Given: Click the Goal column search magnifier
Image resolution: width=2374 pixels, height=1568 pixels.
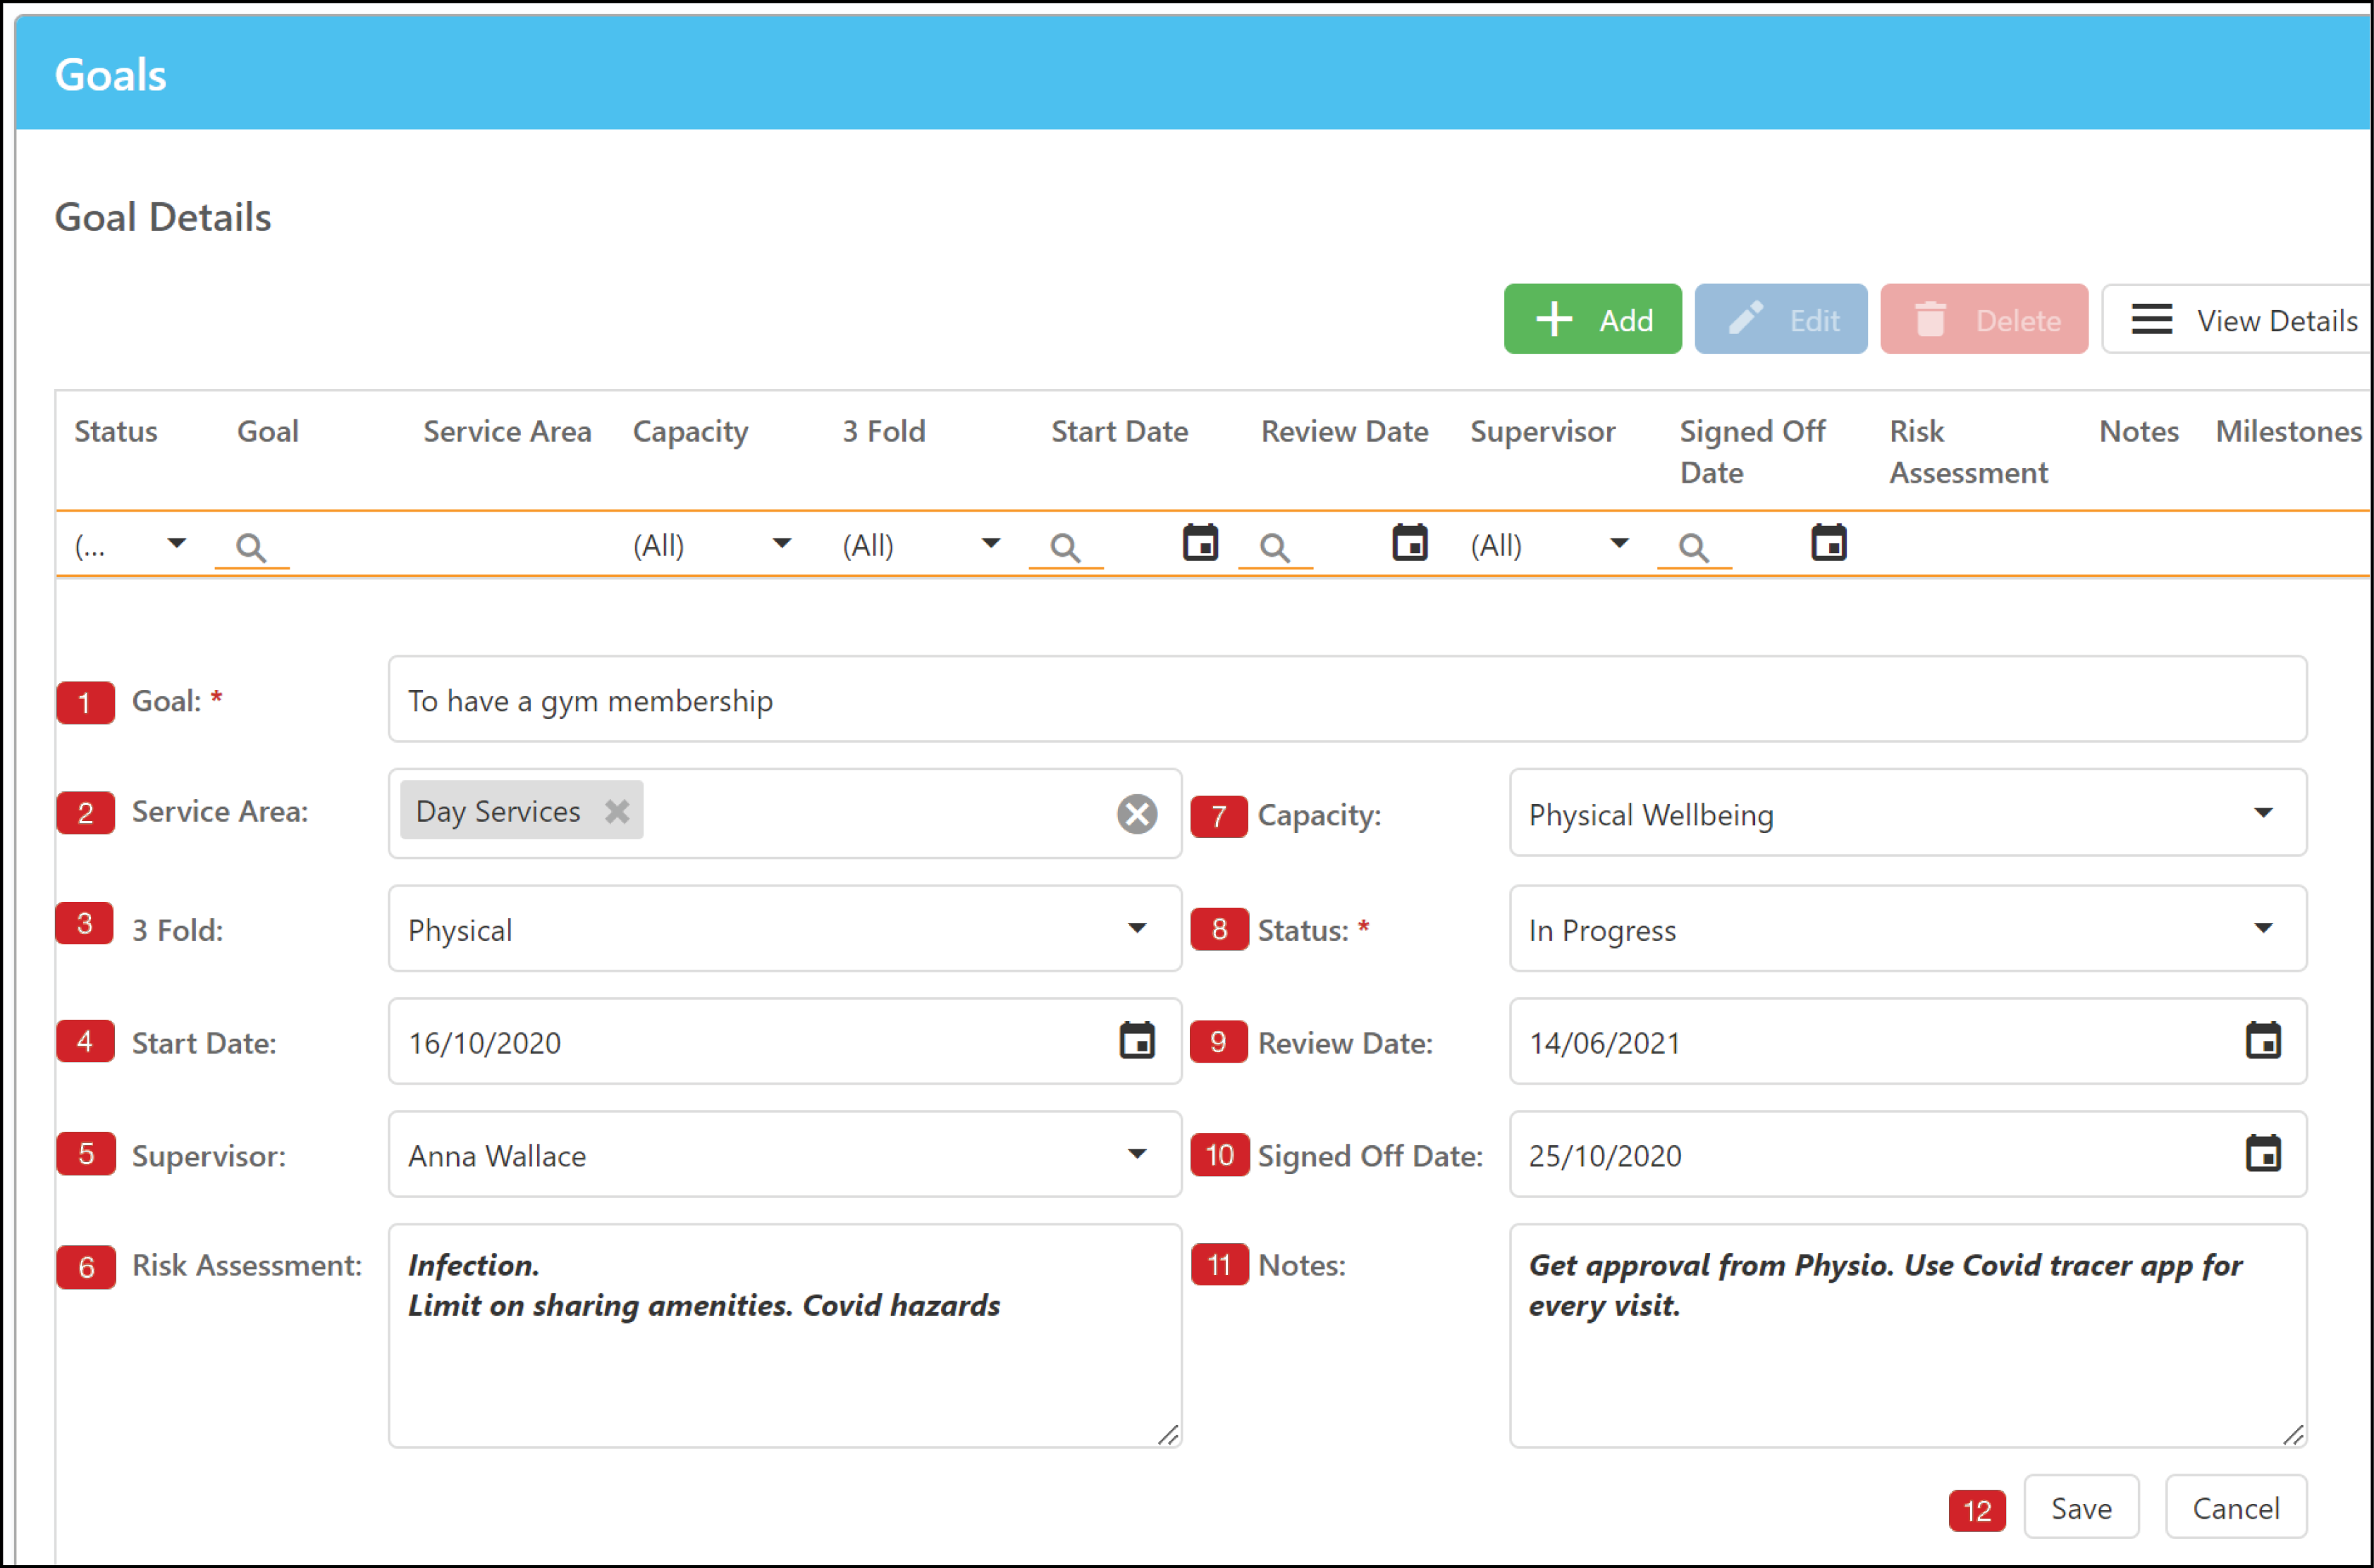Looking at the screenshot, I should [x=250, y=547].
